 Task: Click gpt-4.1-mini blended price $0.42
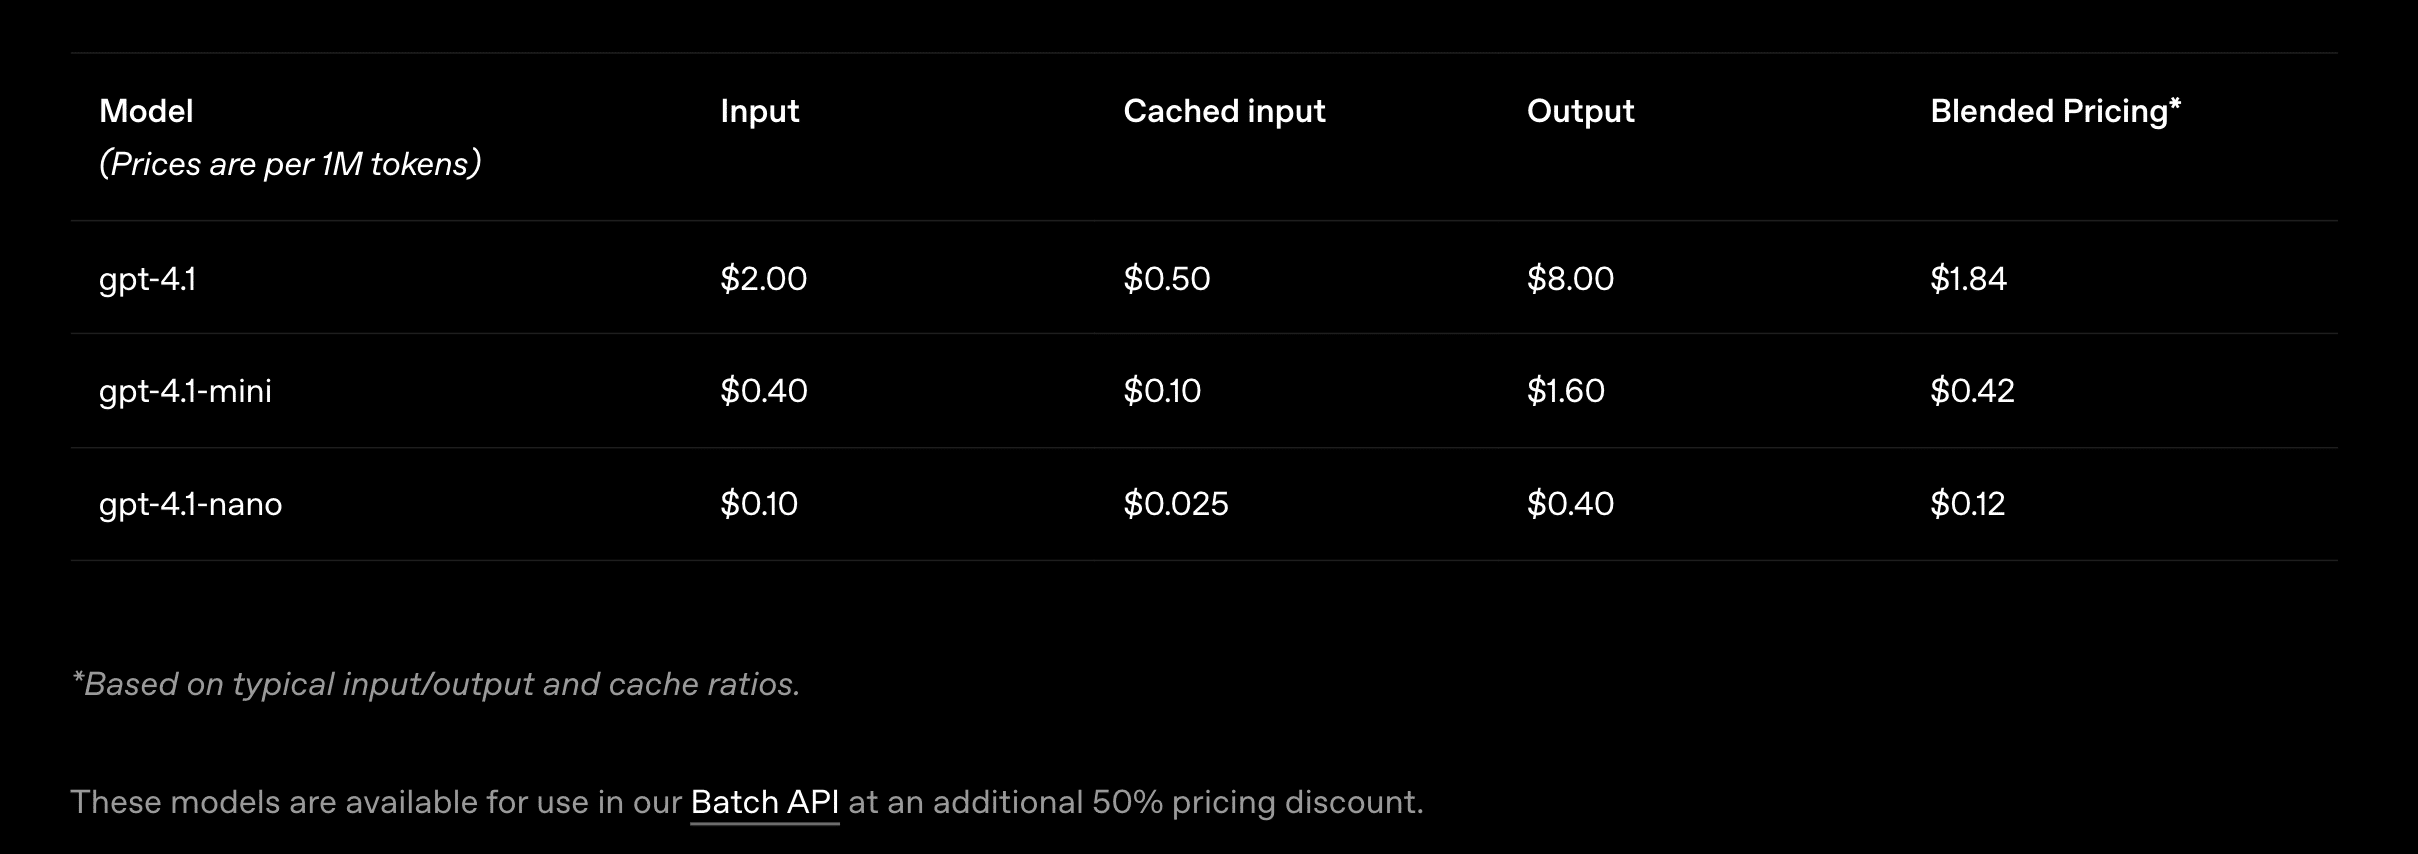pos(1972,390)
